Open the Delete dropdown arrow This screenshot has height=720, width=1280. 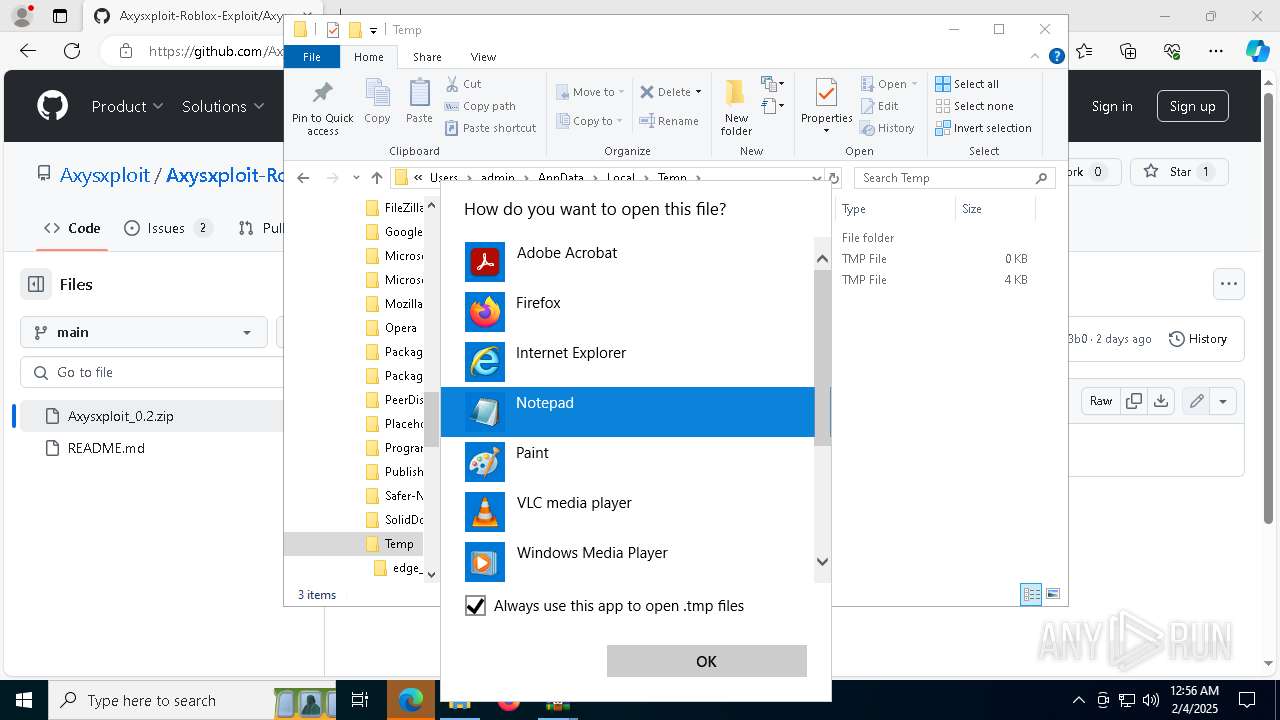tap(698, 92)
